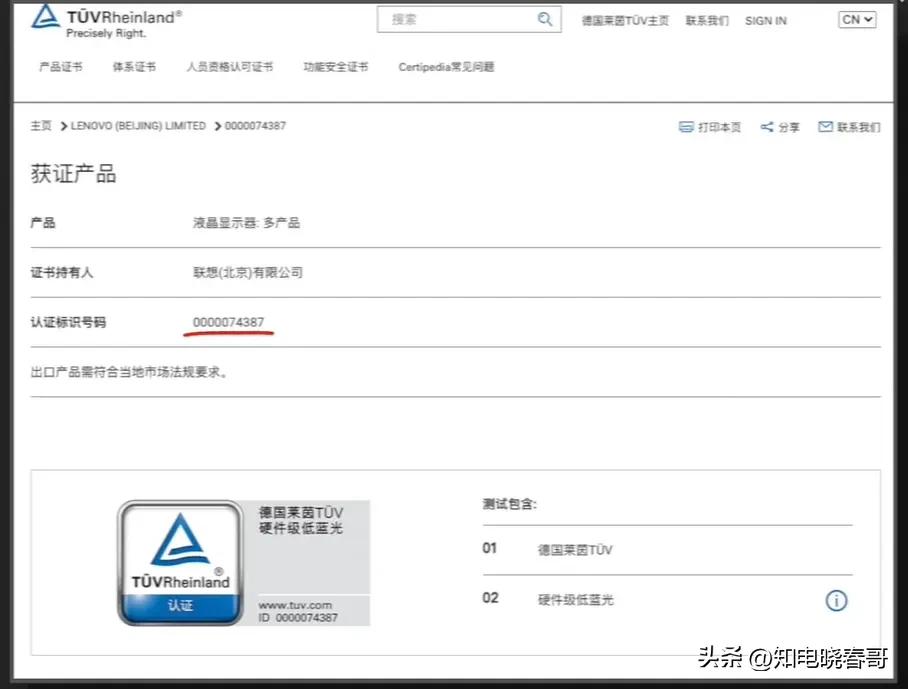
Task: Click the envelope icon beside 联系我们
Action: coord(826,126)
